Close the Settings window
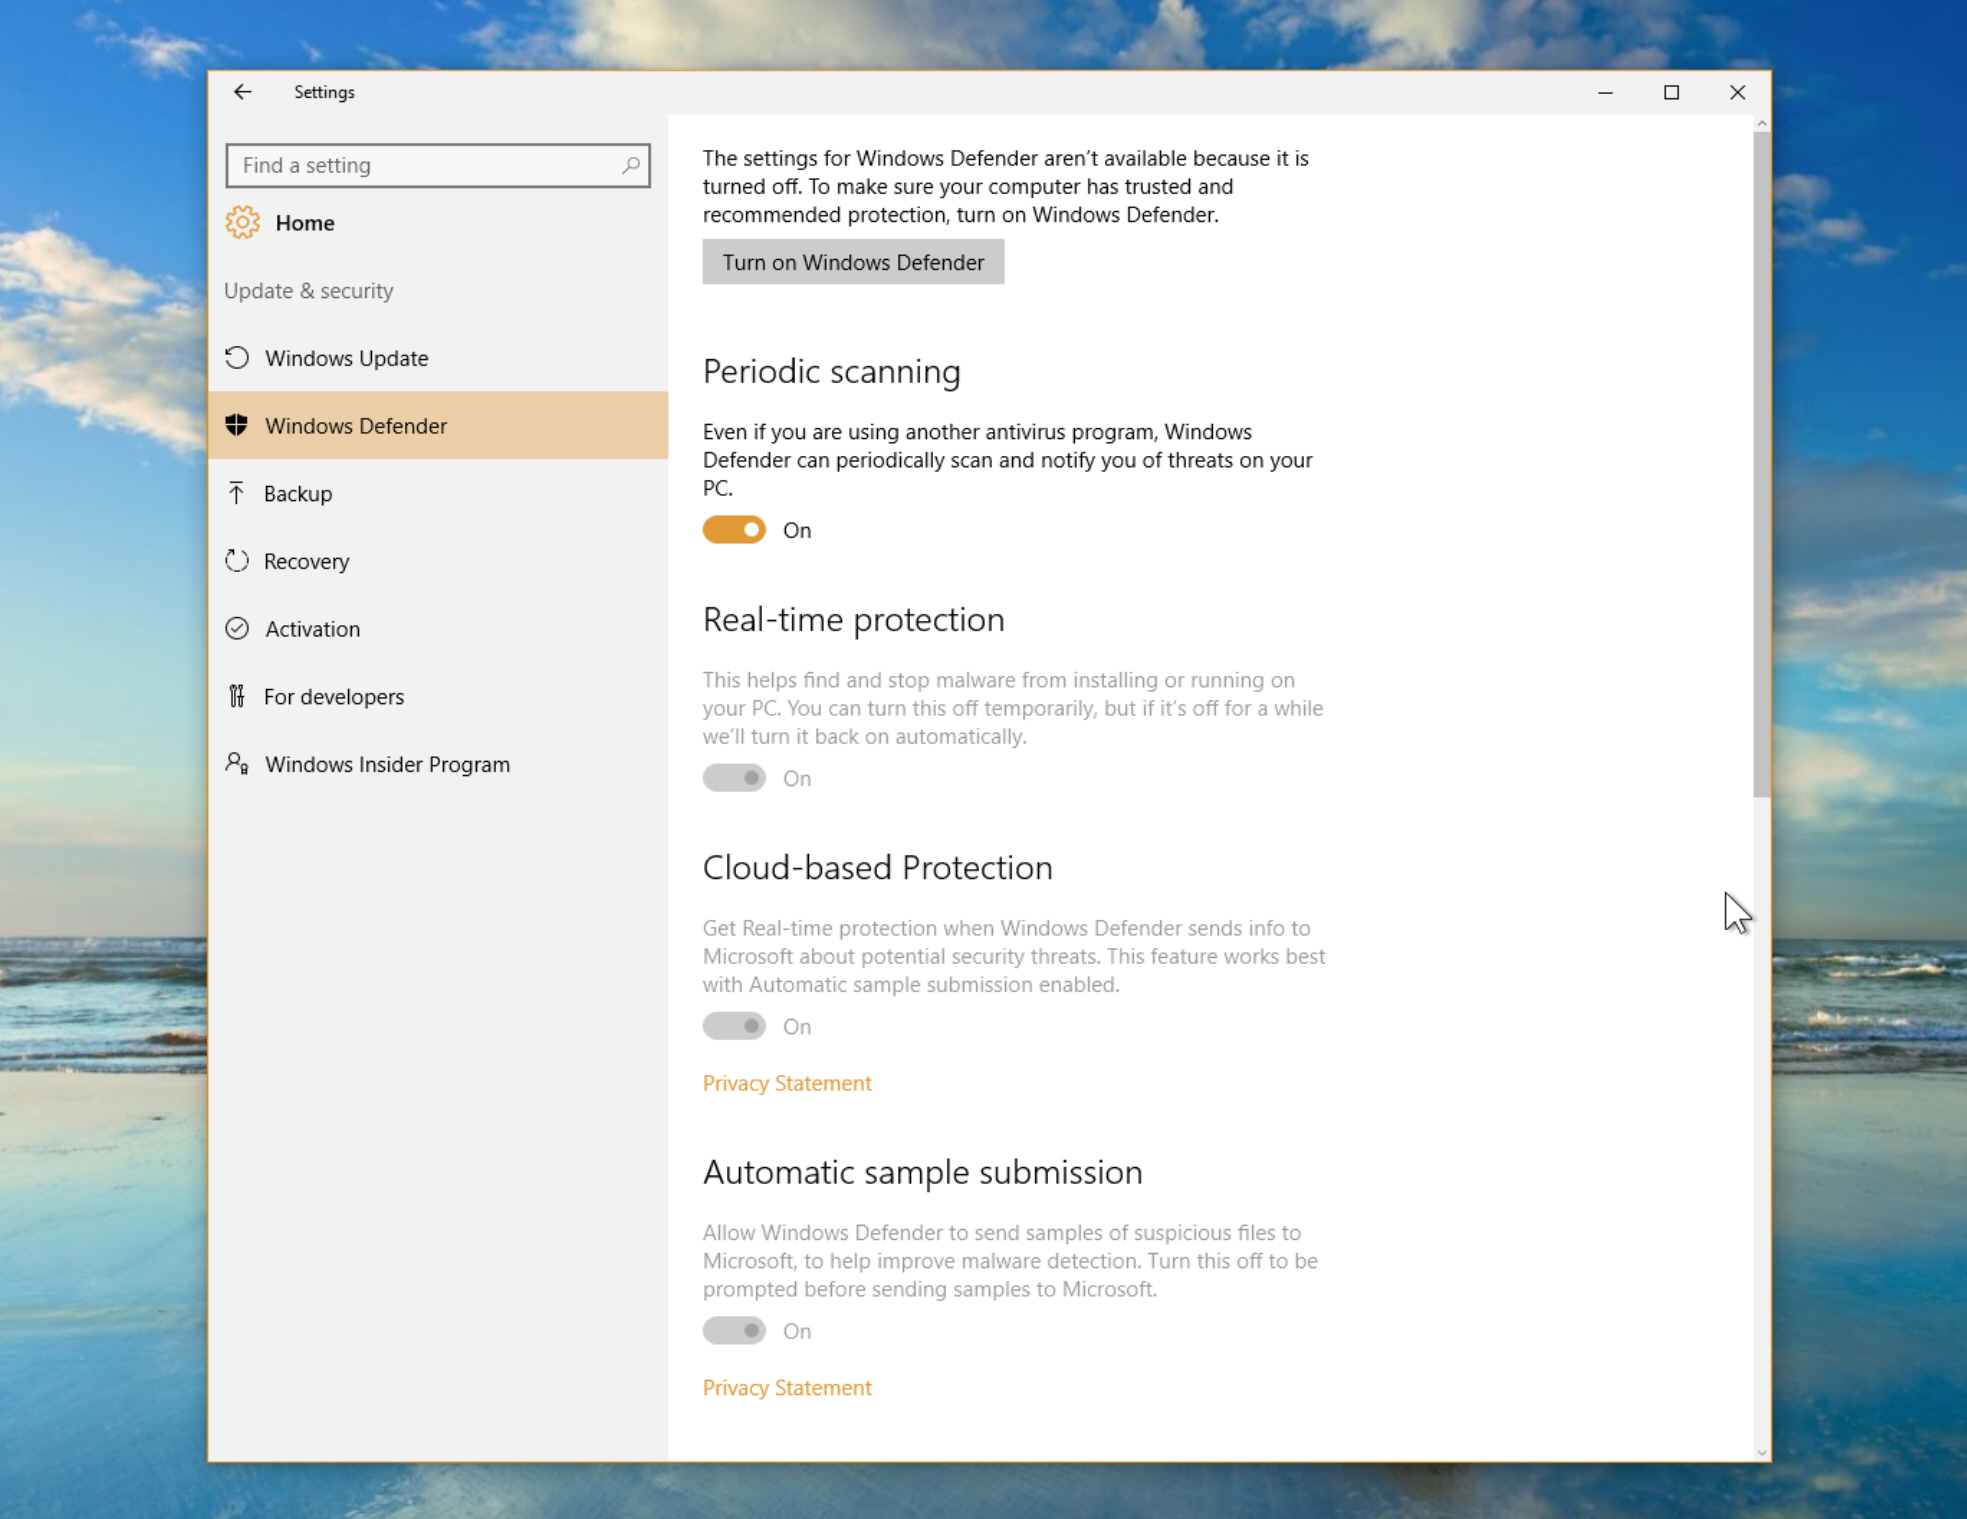The width and height of the screenshot is (1967, 1519). point(1737,92)
